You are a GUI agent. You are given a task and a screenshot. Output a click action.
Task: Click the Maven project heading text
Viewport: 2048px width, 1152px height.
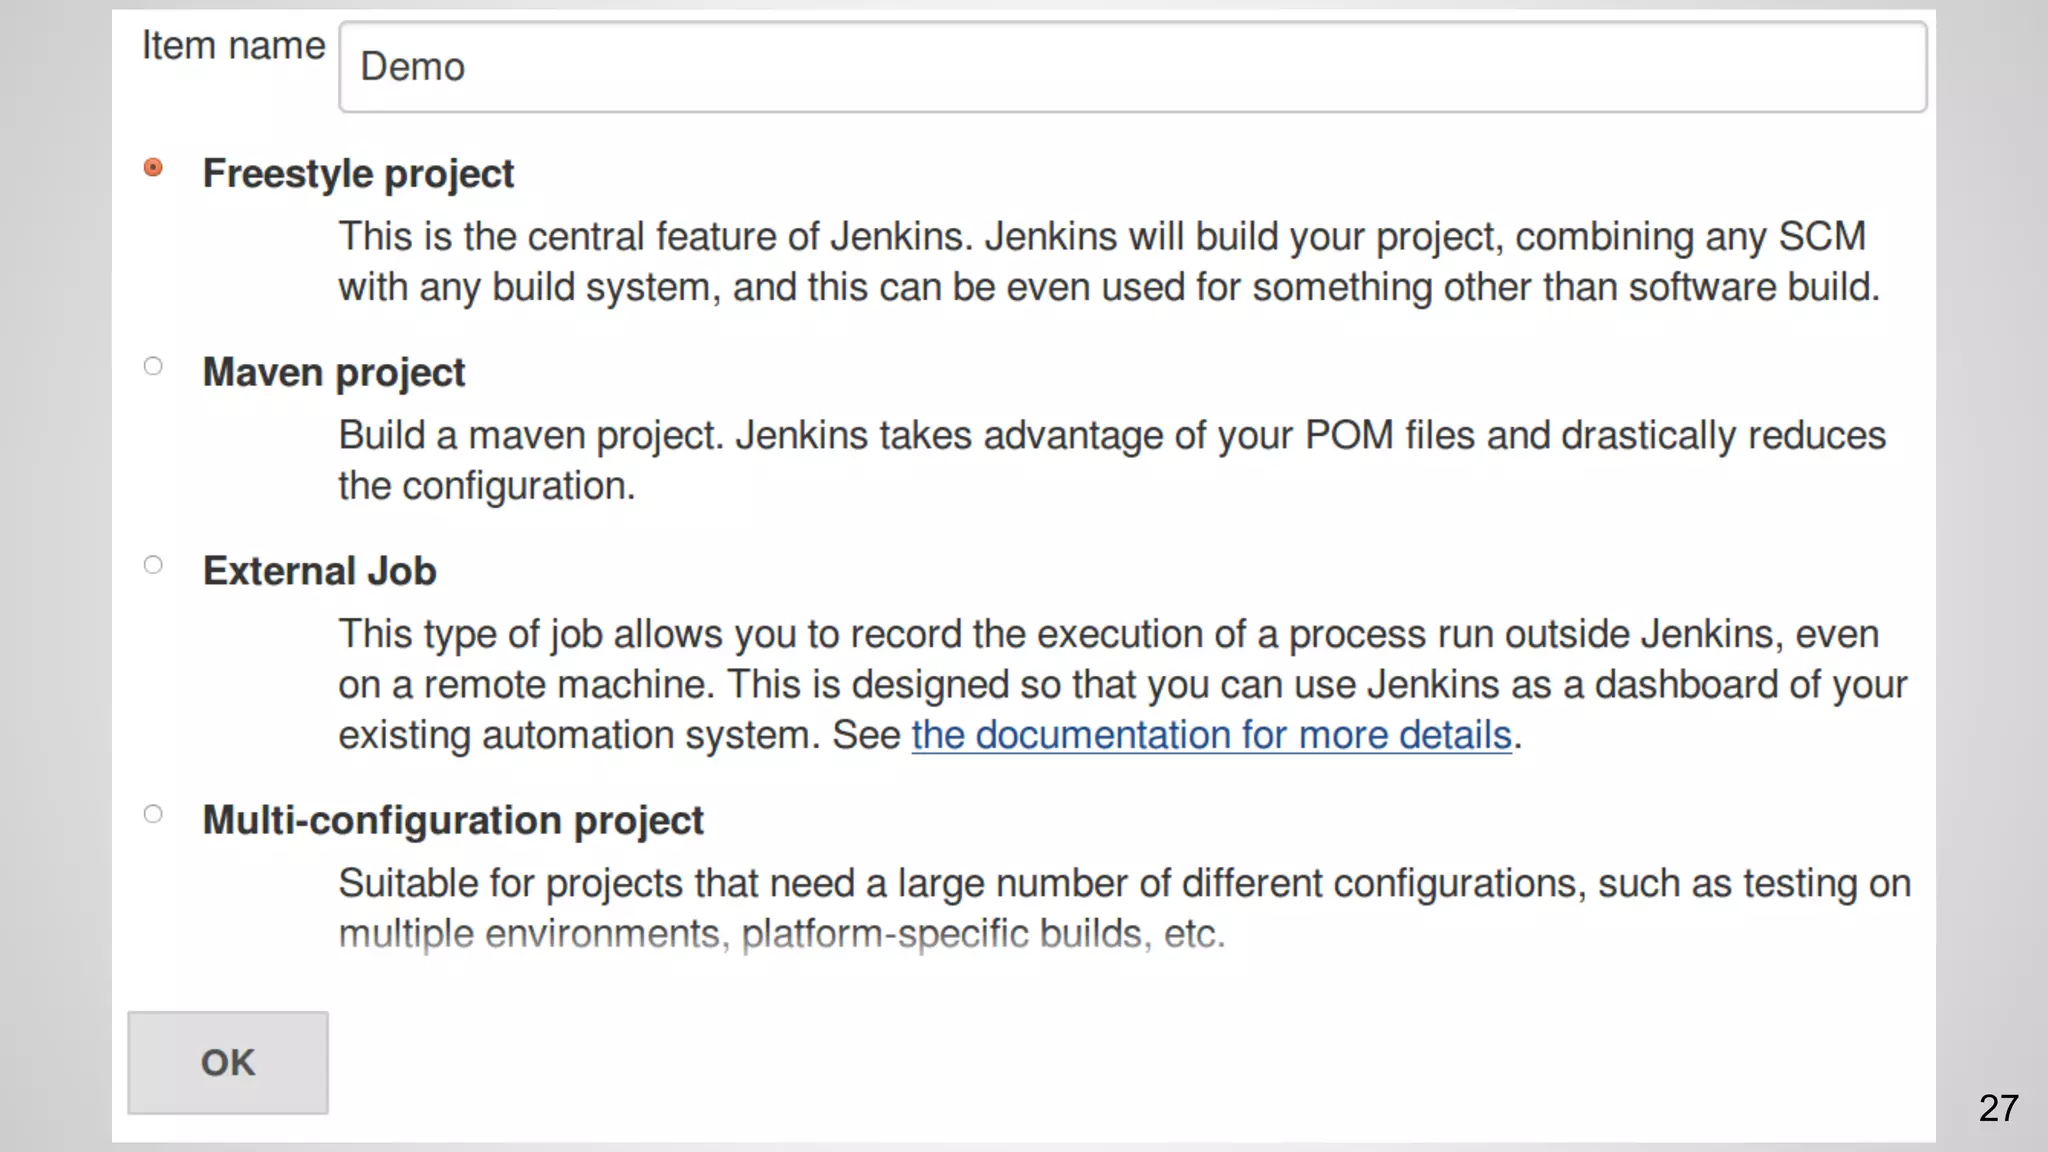pos(334,373)
